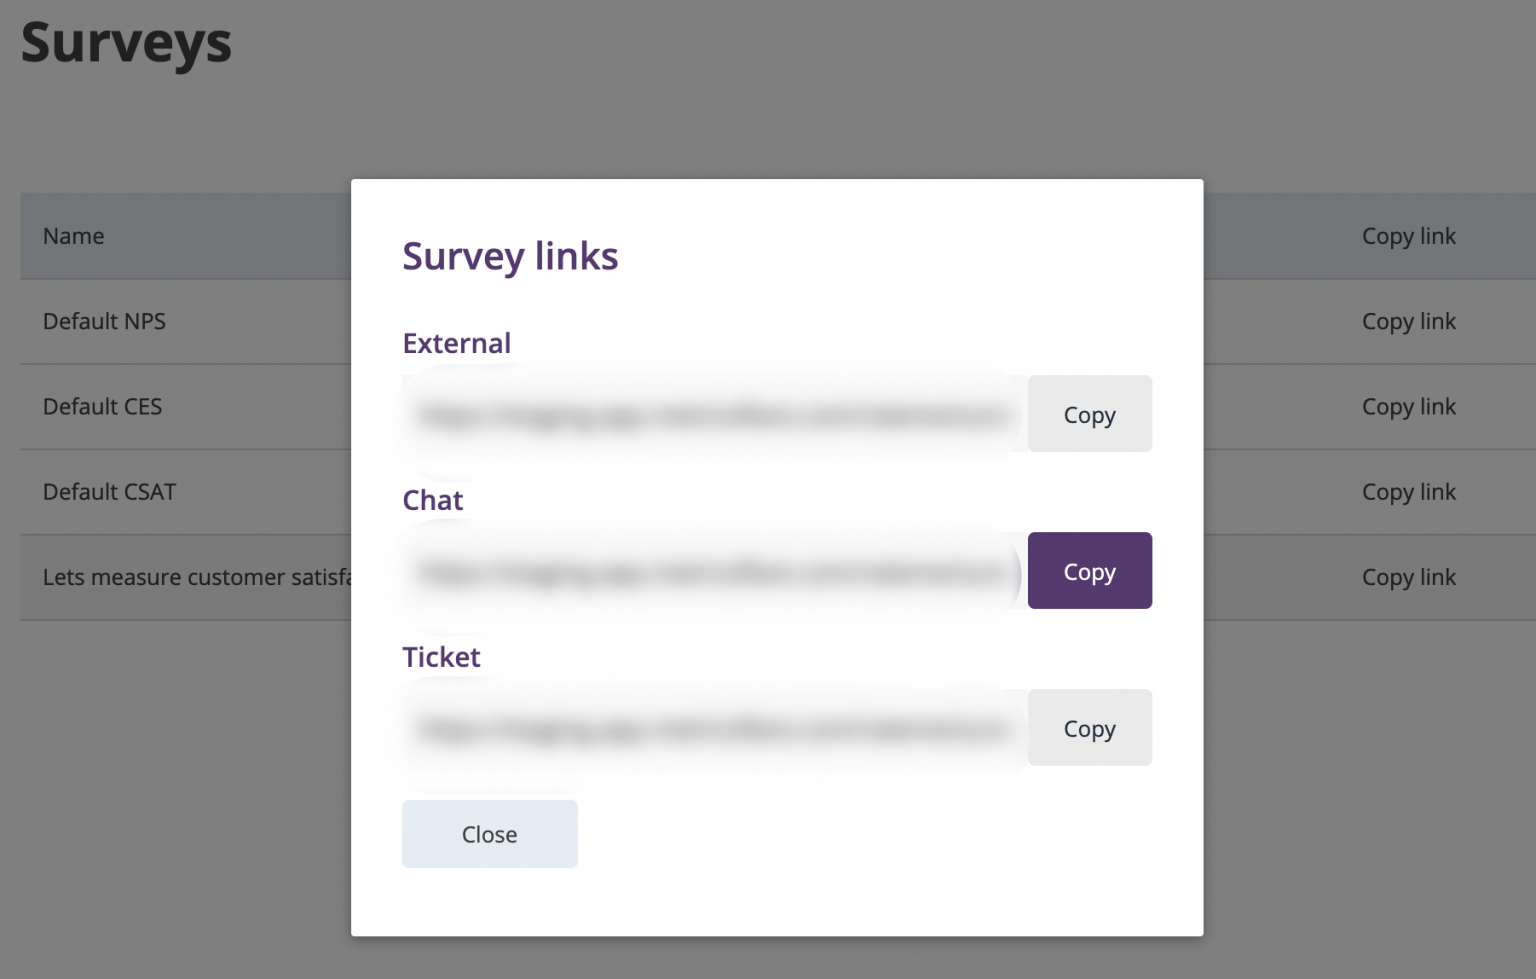Copy the Ticket survey link

(x=1089, y=727)
